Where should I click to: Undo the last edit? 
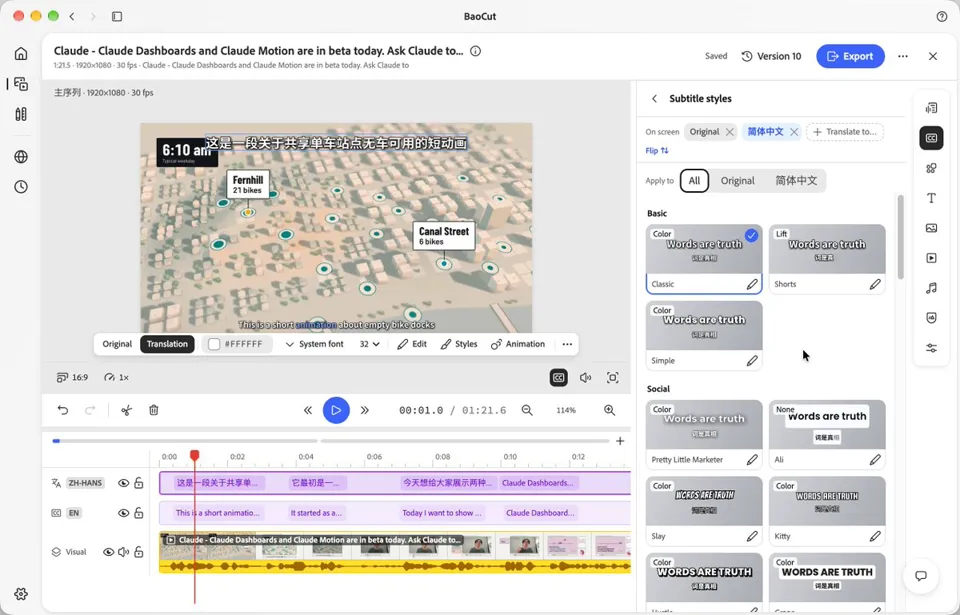tap(63, 410)
